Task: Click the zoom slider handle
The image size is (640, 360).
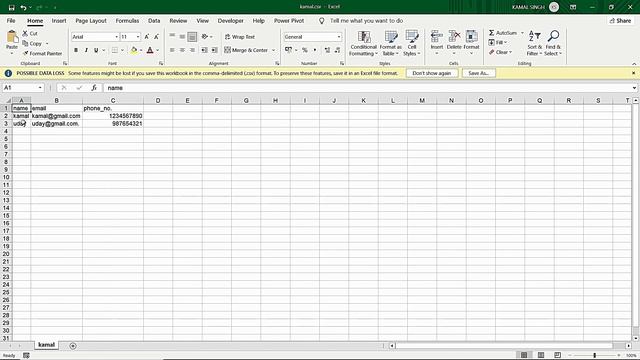Action: click(594, 355)
